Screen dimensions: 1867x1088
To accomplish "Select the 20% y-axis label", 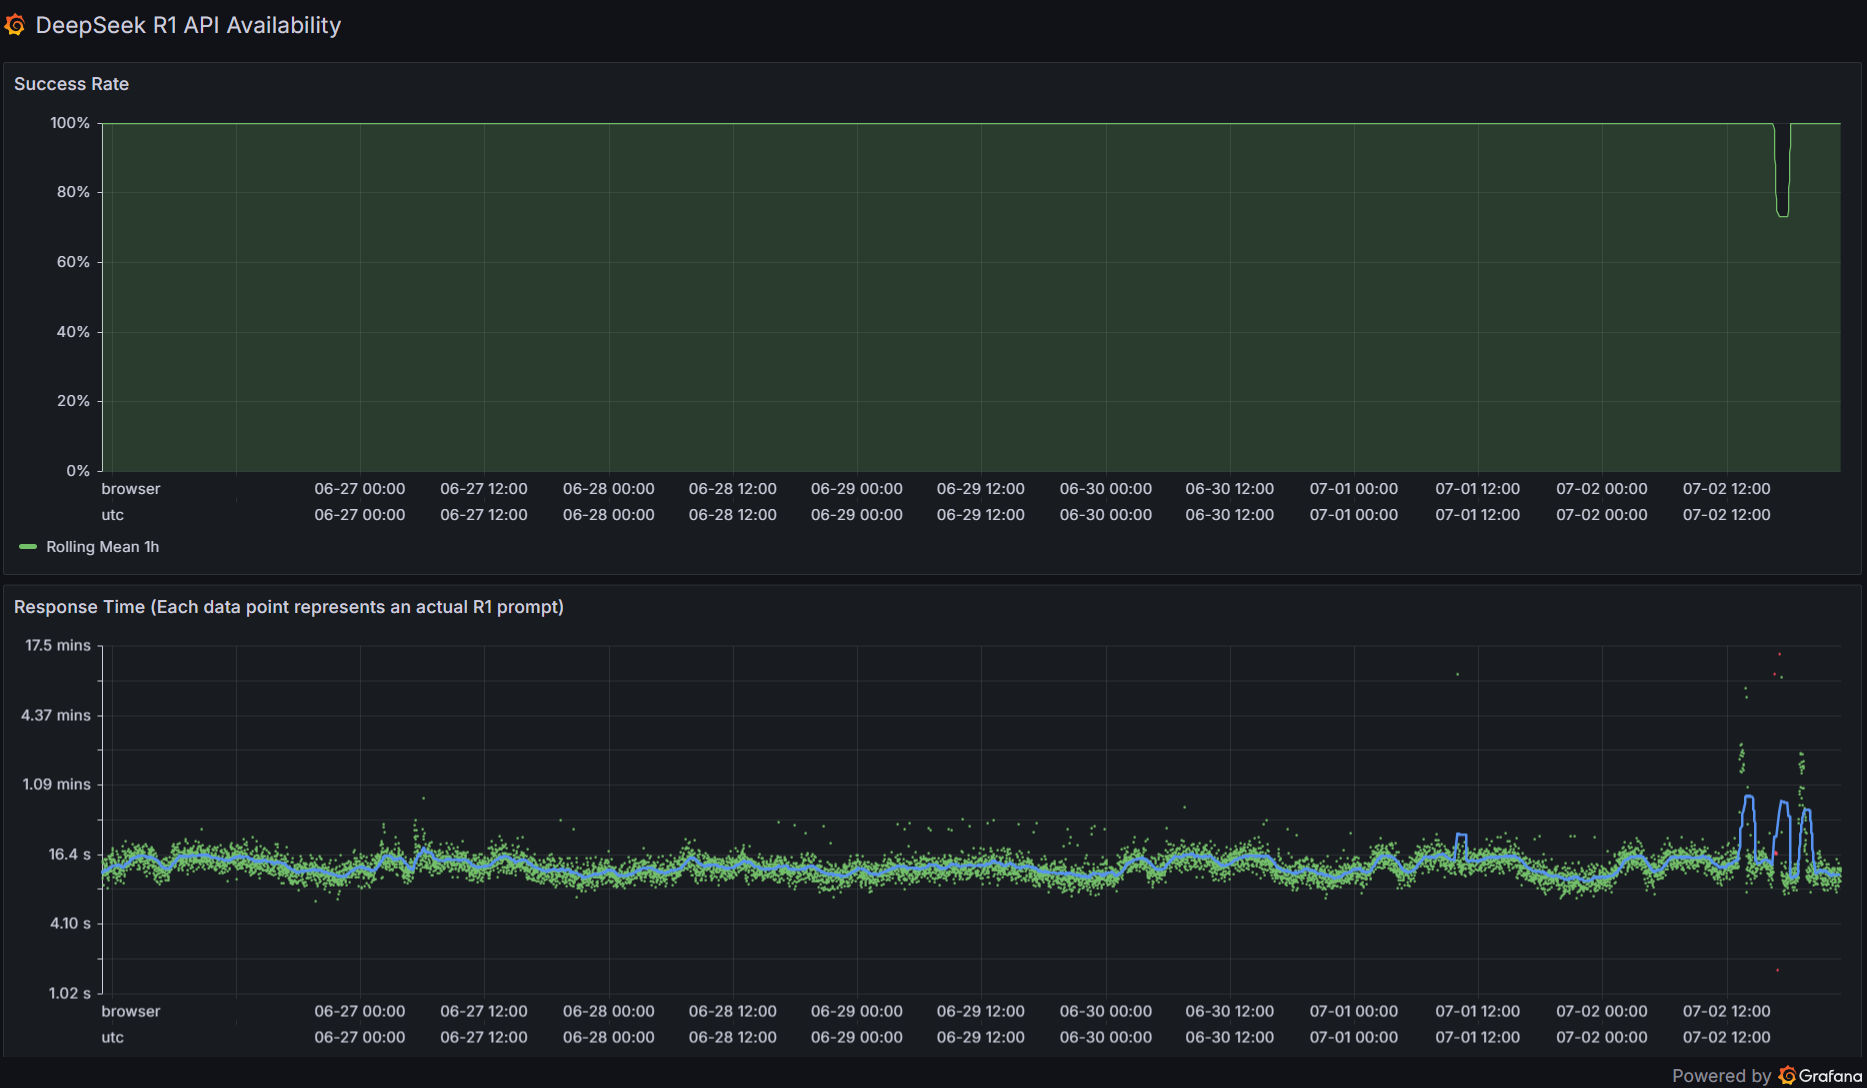I will click(x=73, y=401).
